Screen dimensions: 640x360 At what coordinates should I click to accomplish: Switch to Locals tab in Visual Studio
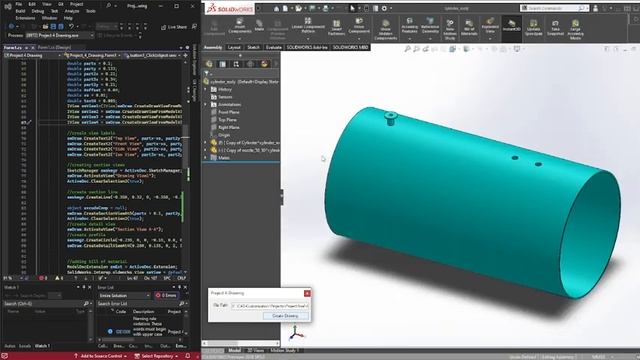25,346
